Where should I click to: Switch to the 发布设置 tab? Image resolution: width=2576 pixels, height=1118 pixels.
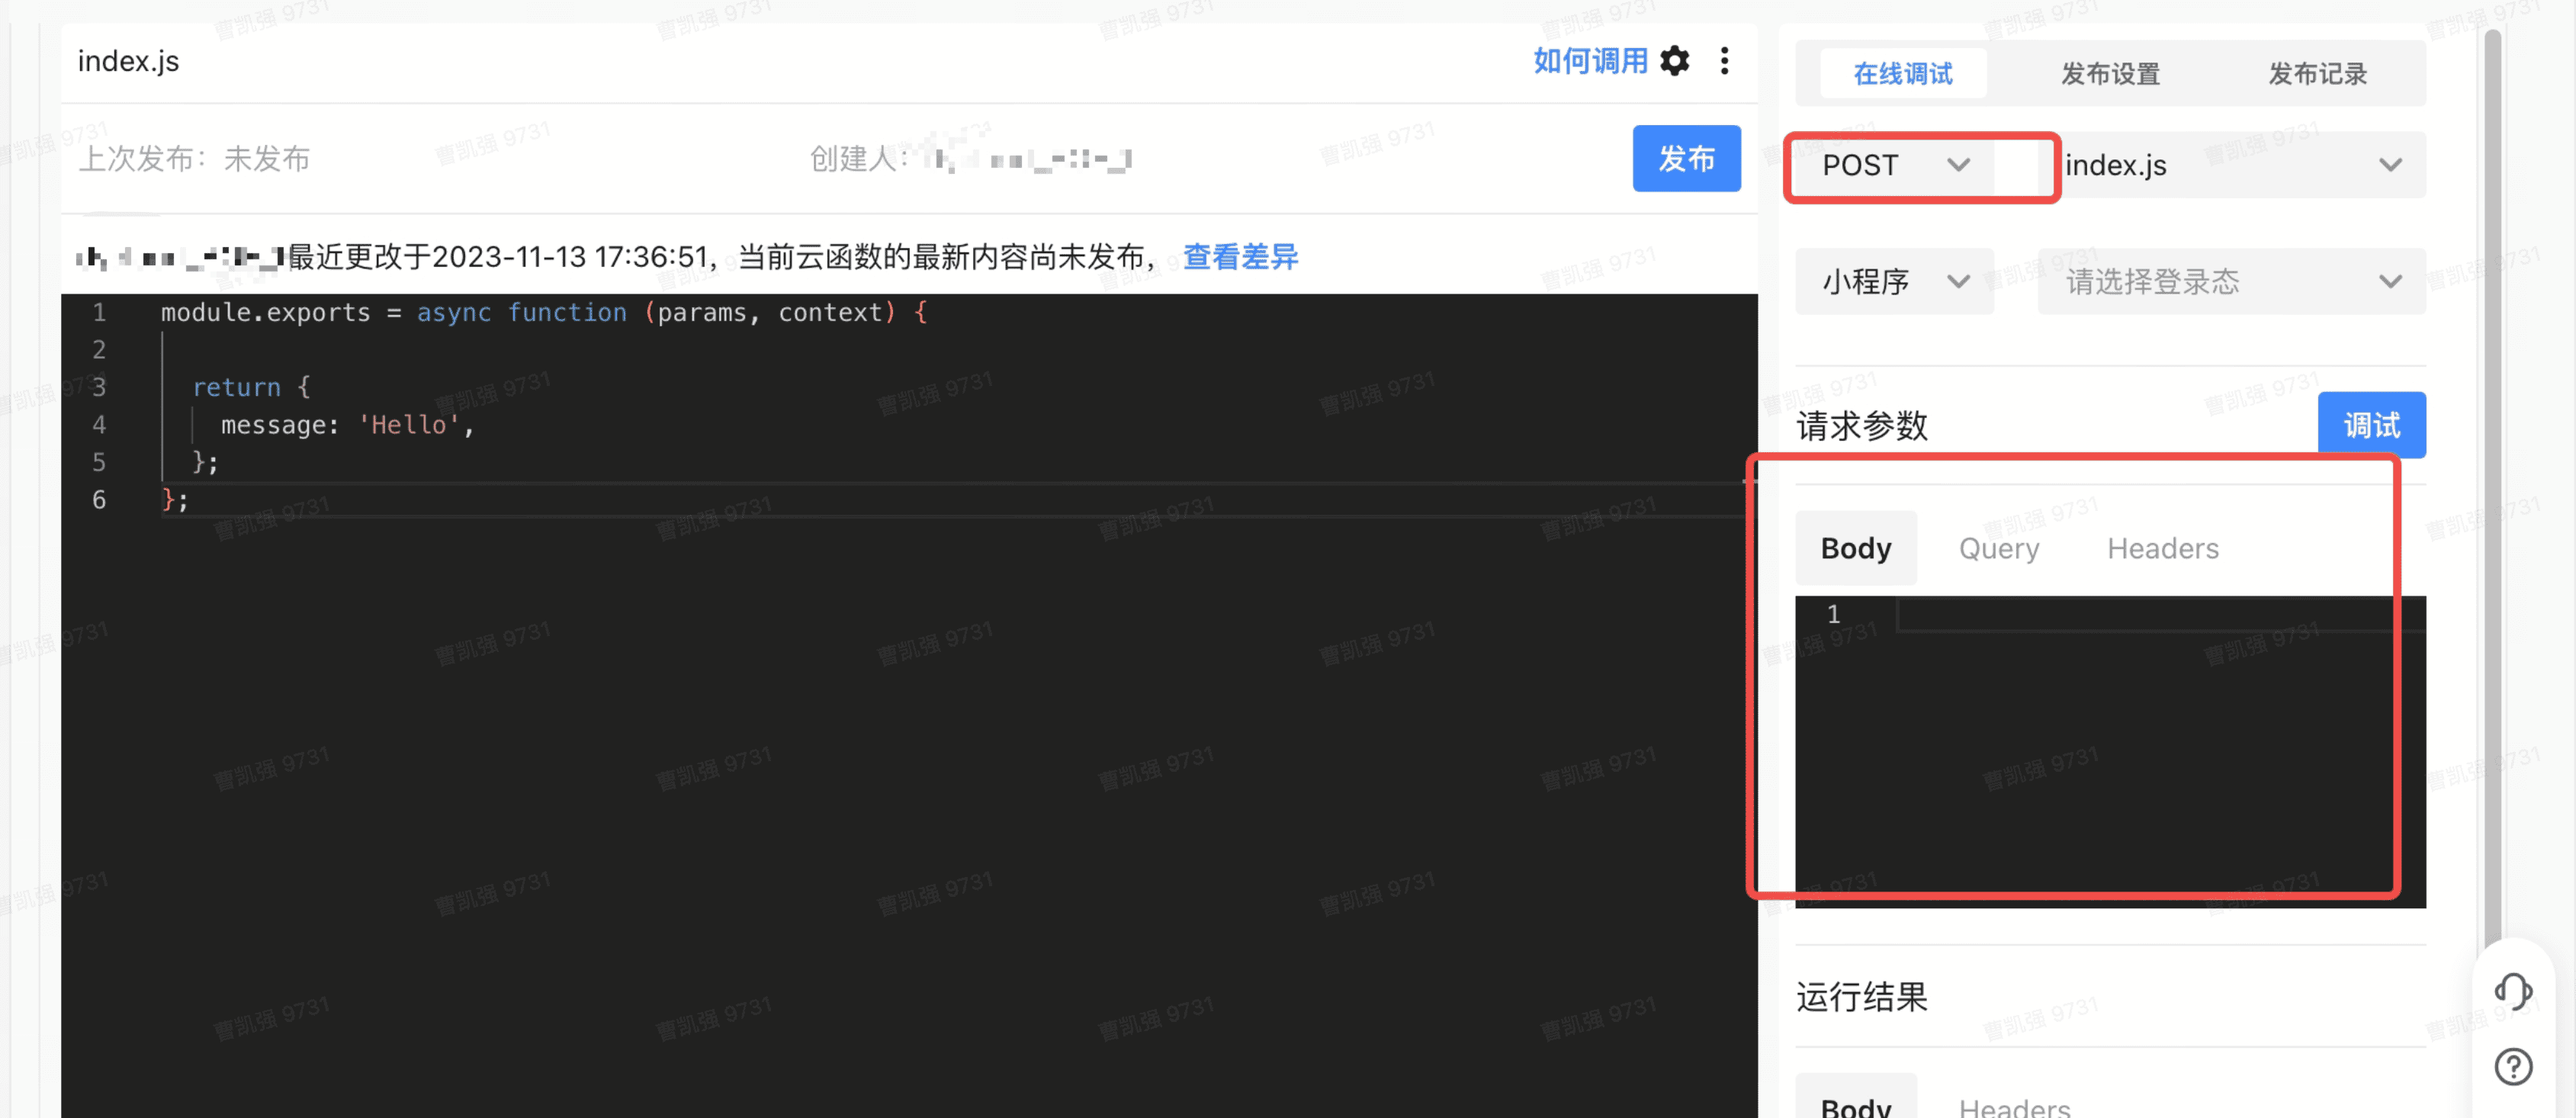(2110, 74)
